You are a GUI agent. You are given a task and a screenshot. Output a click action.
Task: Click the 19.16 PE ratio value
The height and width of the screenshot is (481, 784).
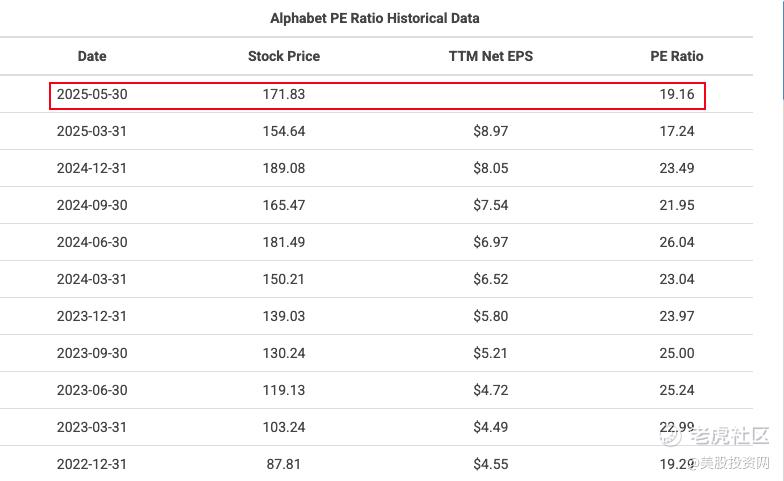click(676, 94)
